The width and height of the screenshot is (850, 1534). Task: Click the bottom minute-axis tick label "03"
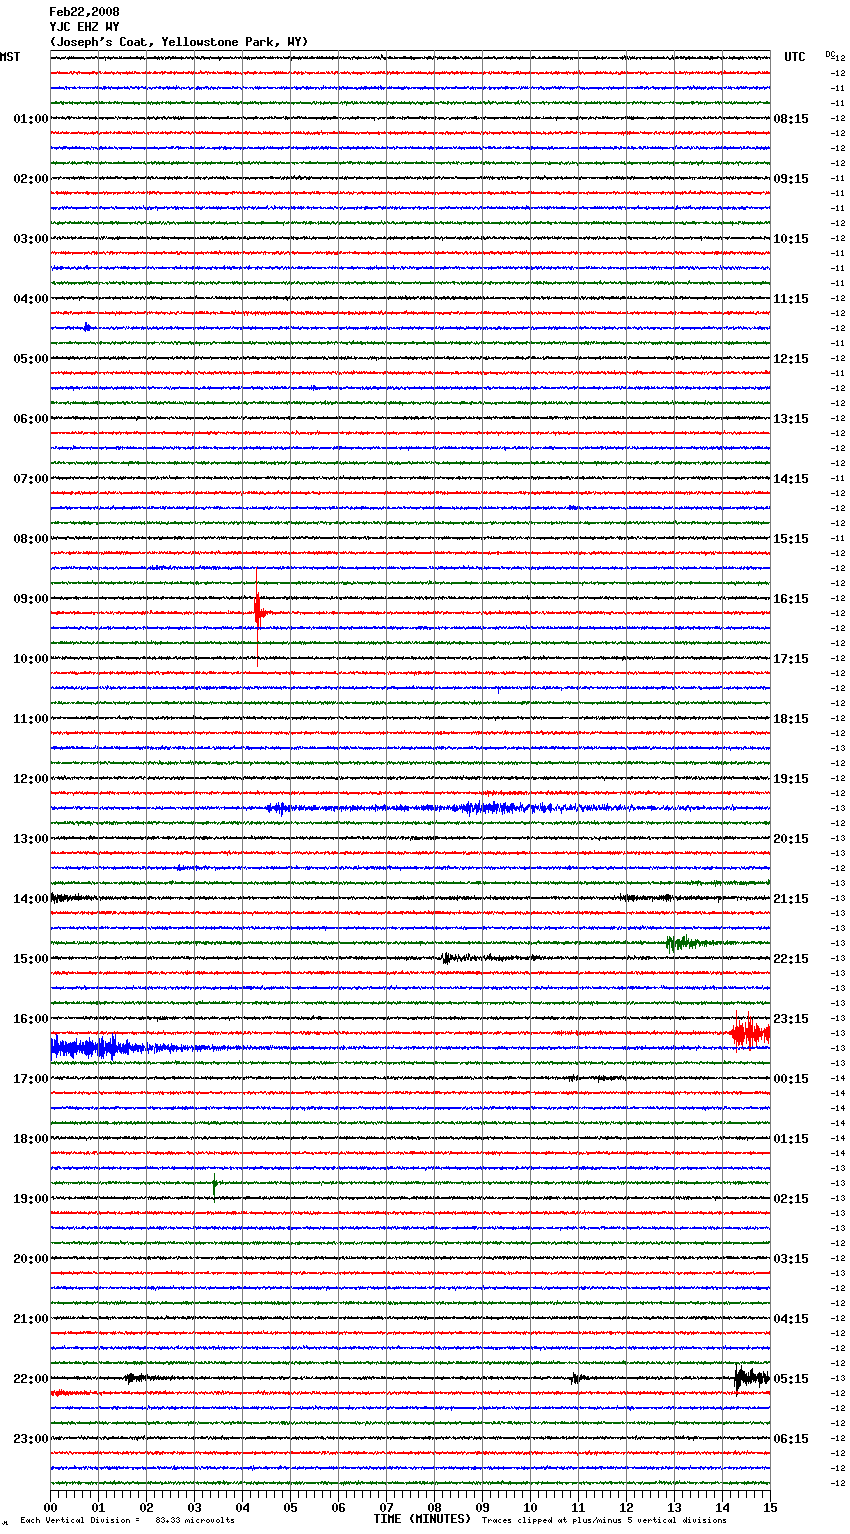click(x=195, y=1507)
